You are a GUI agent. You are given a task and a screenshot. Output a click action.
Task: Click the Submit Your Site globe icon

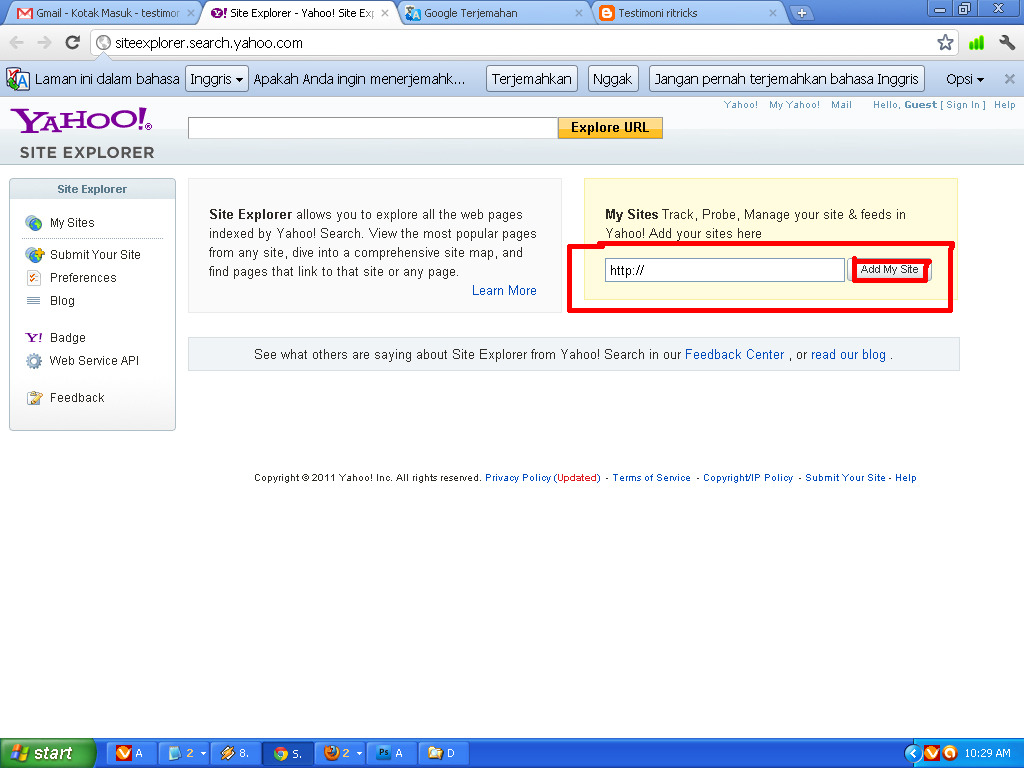34,255
